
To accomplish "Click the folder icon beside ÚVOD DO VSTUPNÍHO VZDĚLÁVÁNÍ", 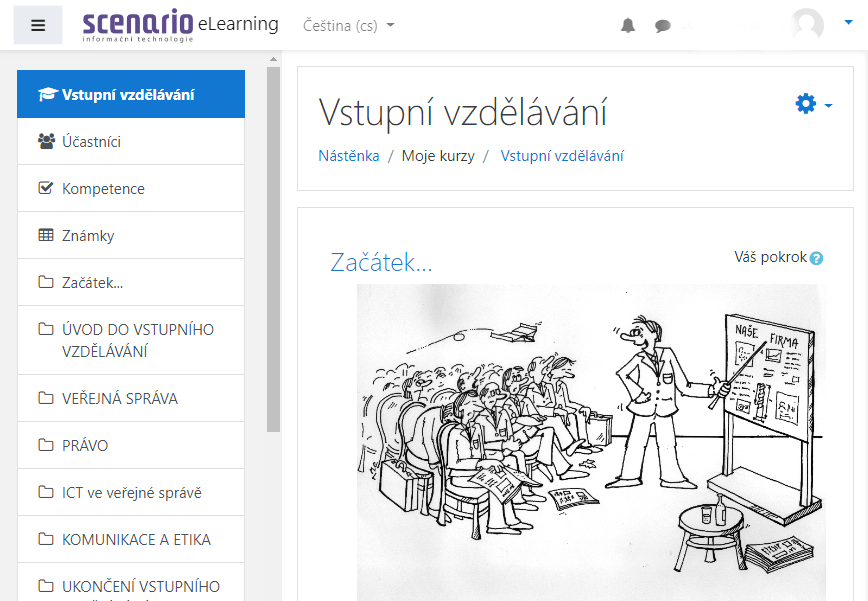I will [44, 328].
